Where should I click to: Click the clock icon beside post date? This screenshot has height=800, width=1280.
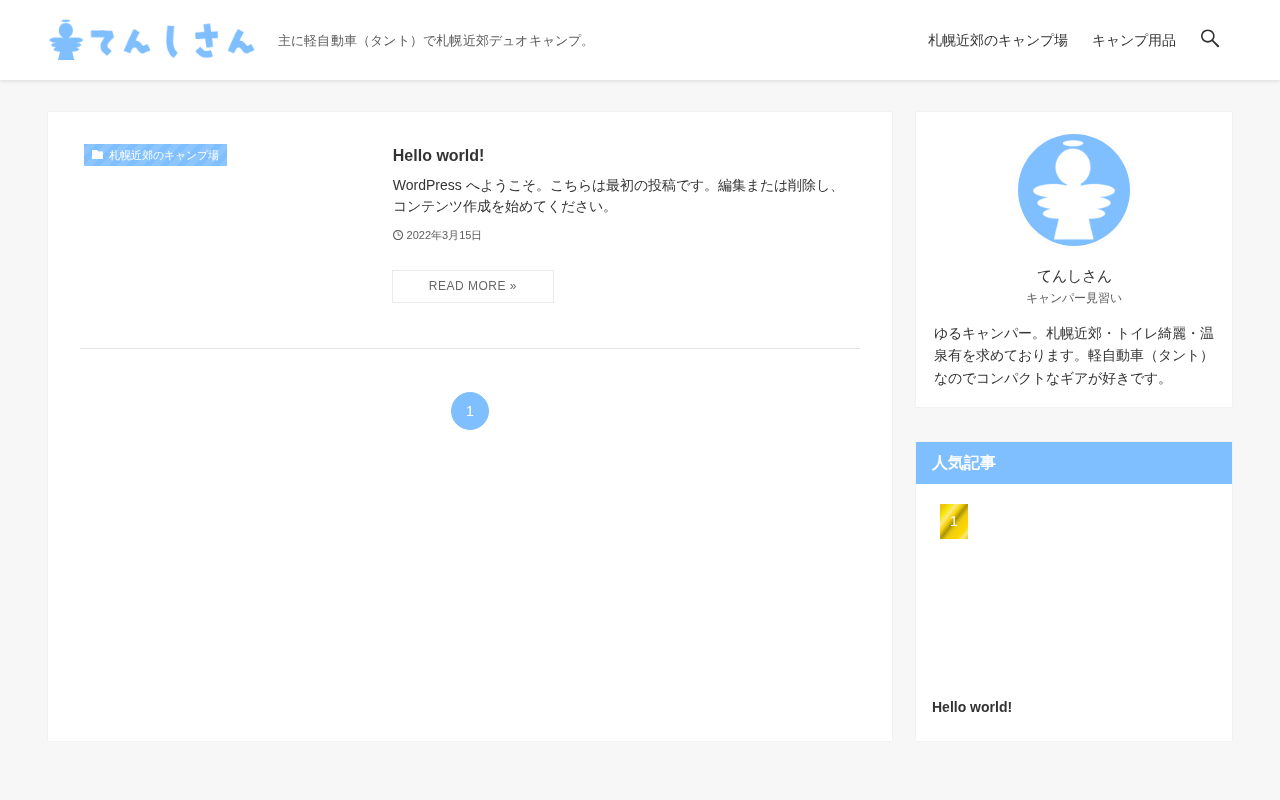point(398,235)
